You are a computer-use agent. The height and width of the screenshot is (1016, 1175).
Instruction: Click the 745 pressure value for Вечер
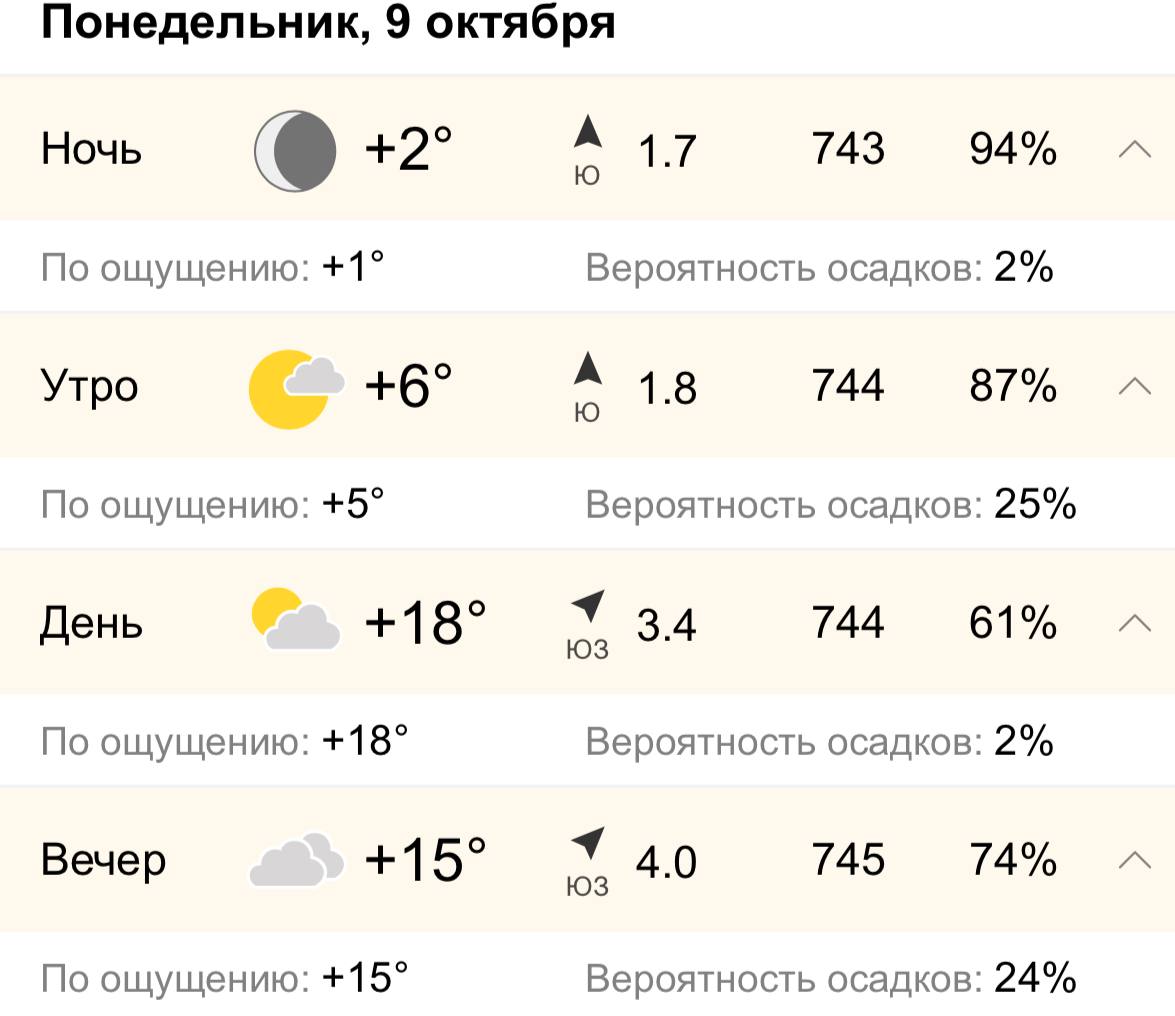click(x=848, y=860)
